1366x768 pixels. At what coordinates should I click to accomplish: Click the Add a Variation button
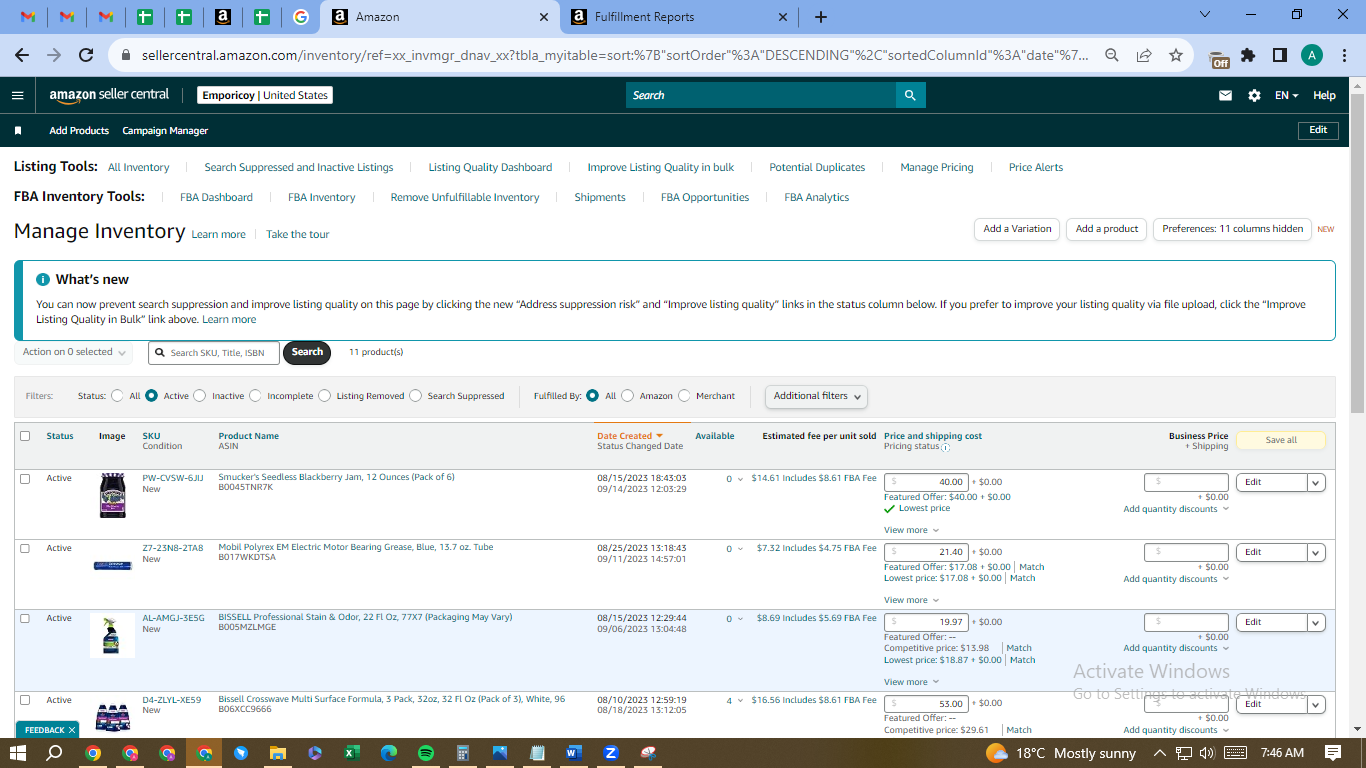click(1017, 229)
